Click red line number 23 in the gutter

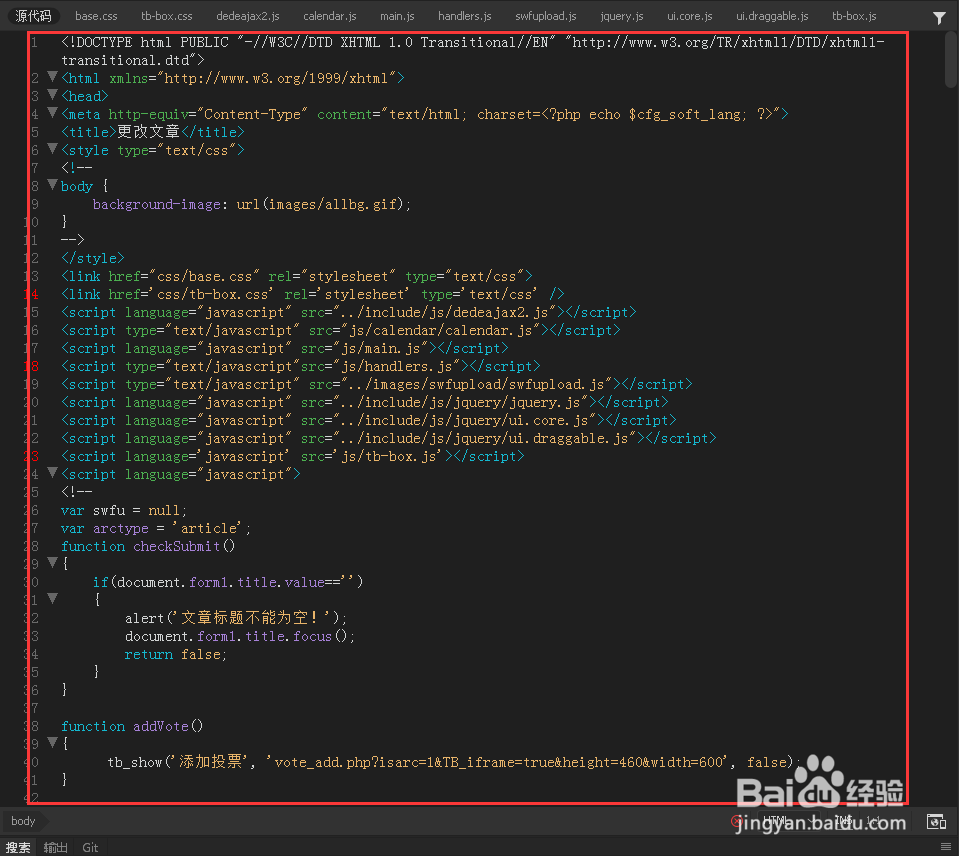[x=31, y=457]
